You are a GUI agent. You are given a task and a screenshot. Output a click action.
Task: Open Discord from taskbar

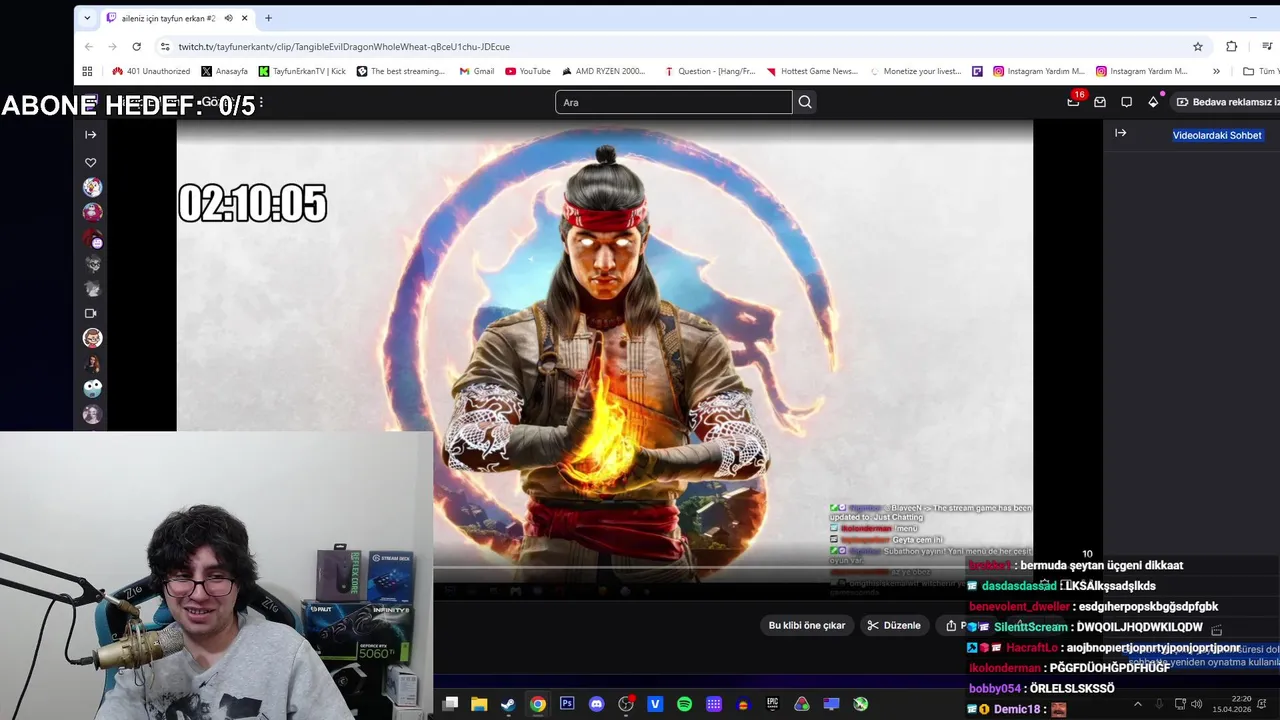[597, 704]
